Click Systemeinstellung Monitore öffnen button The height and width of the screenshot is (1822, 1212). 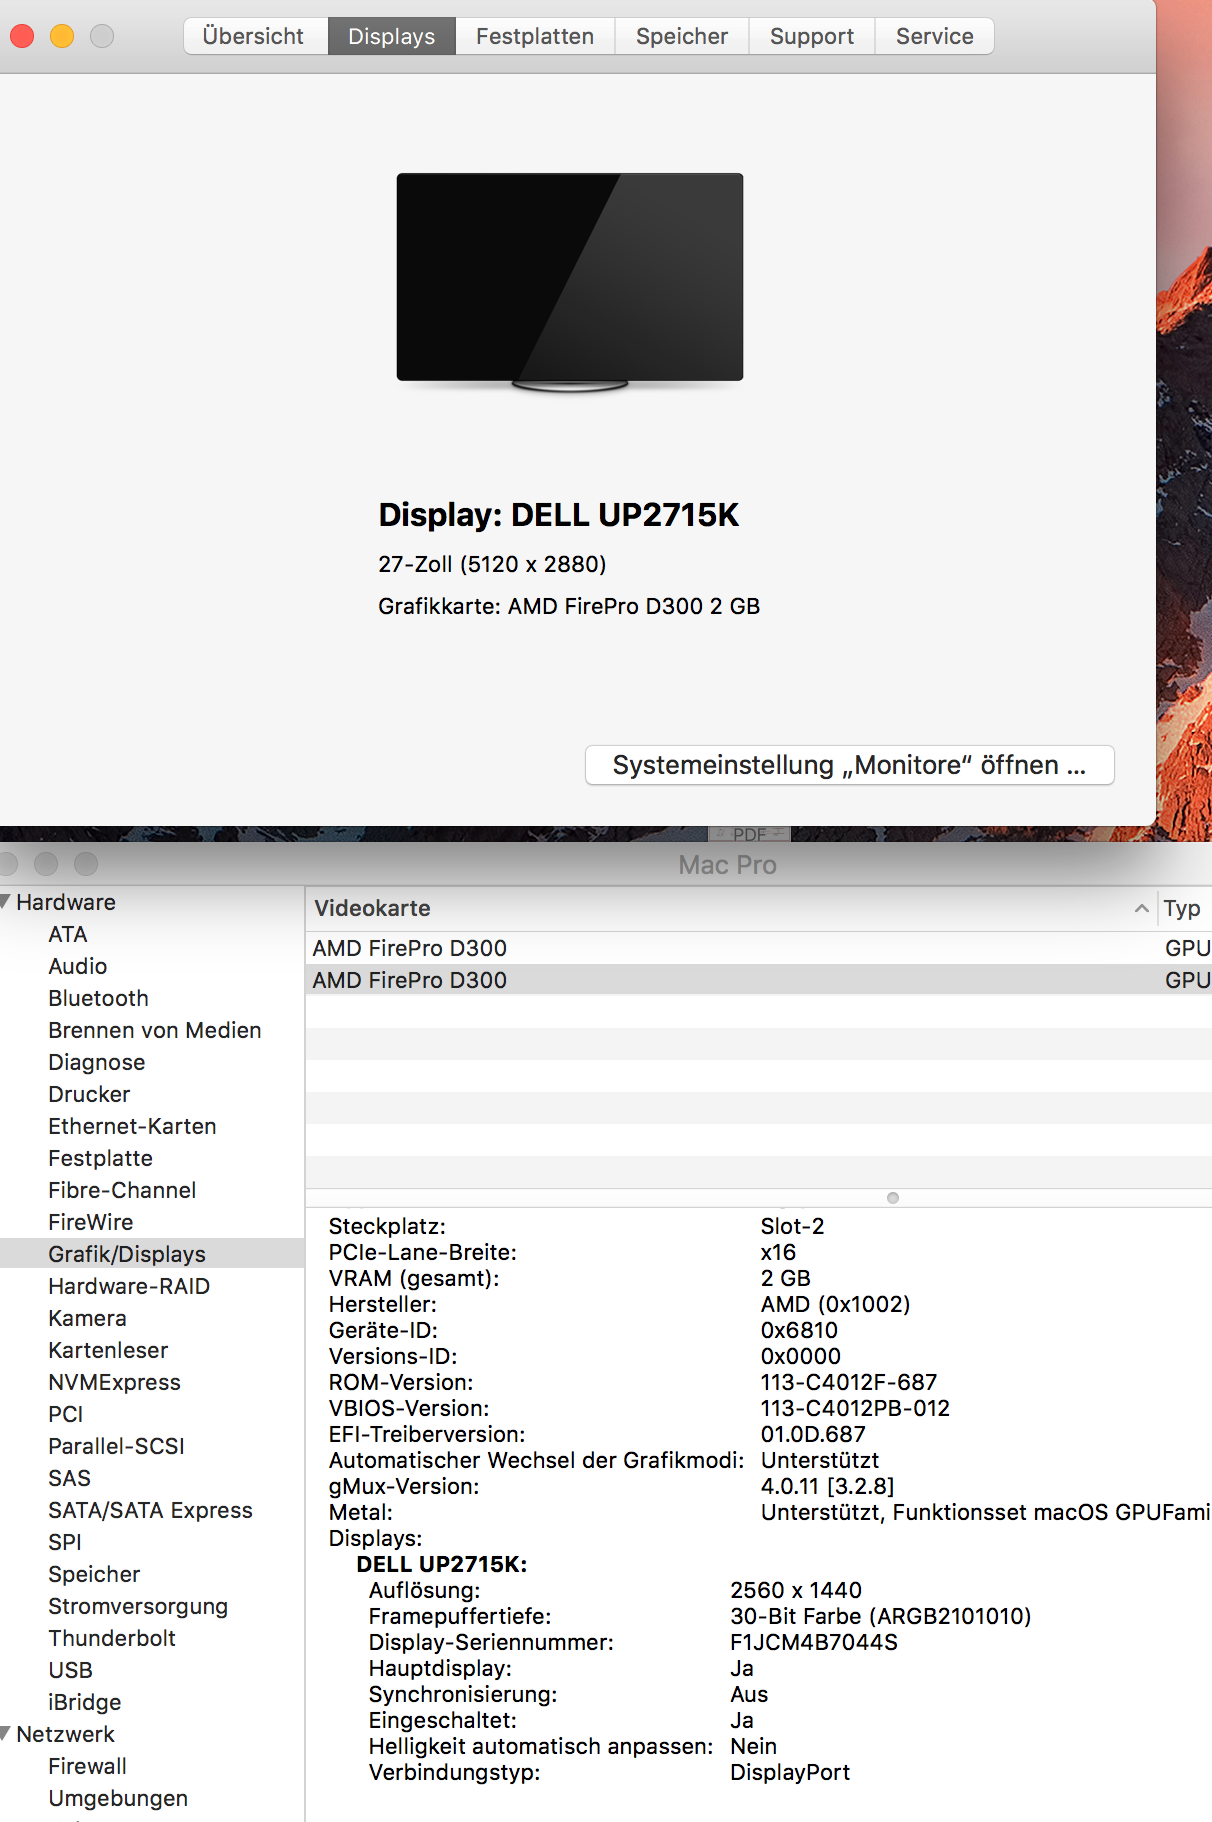click(x=849, y=765)
